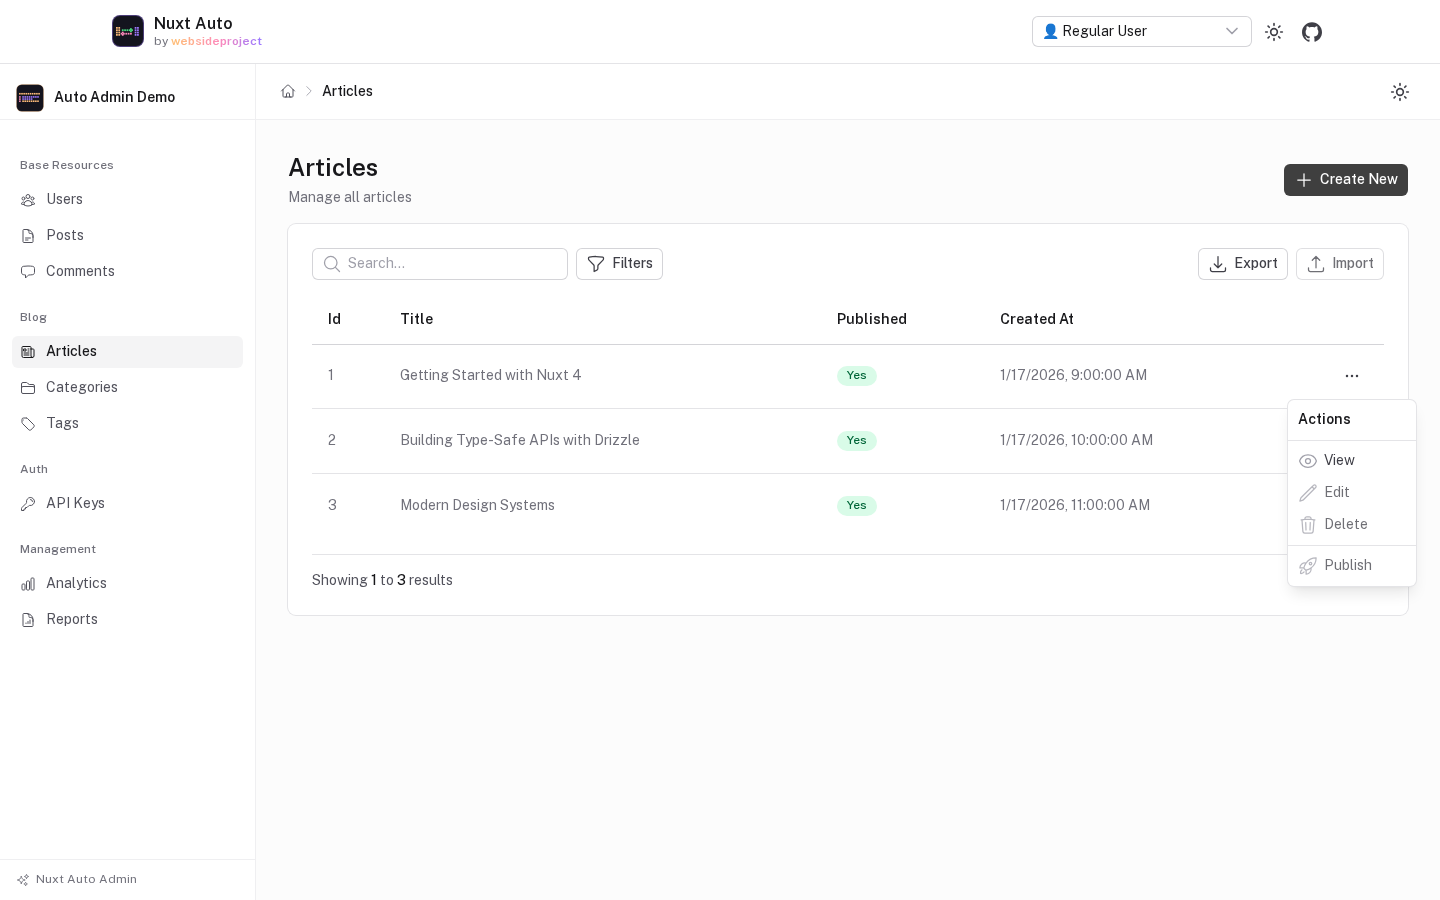
Task: Open Tags in the sidebar
Action: pyautogui.click(x=127, y=424)
